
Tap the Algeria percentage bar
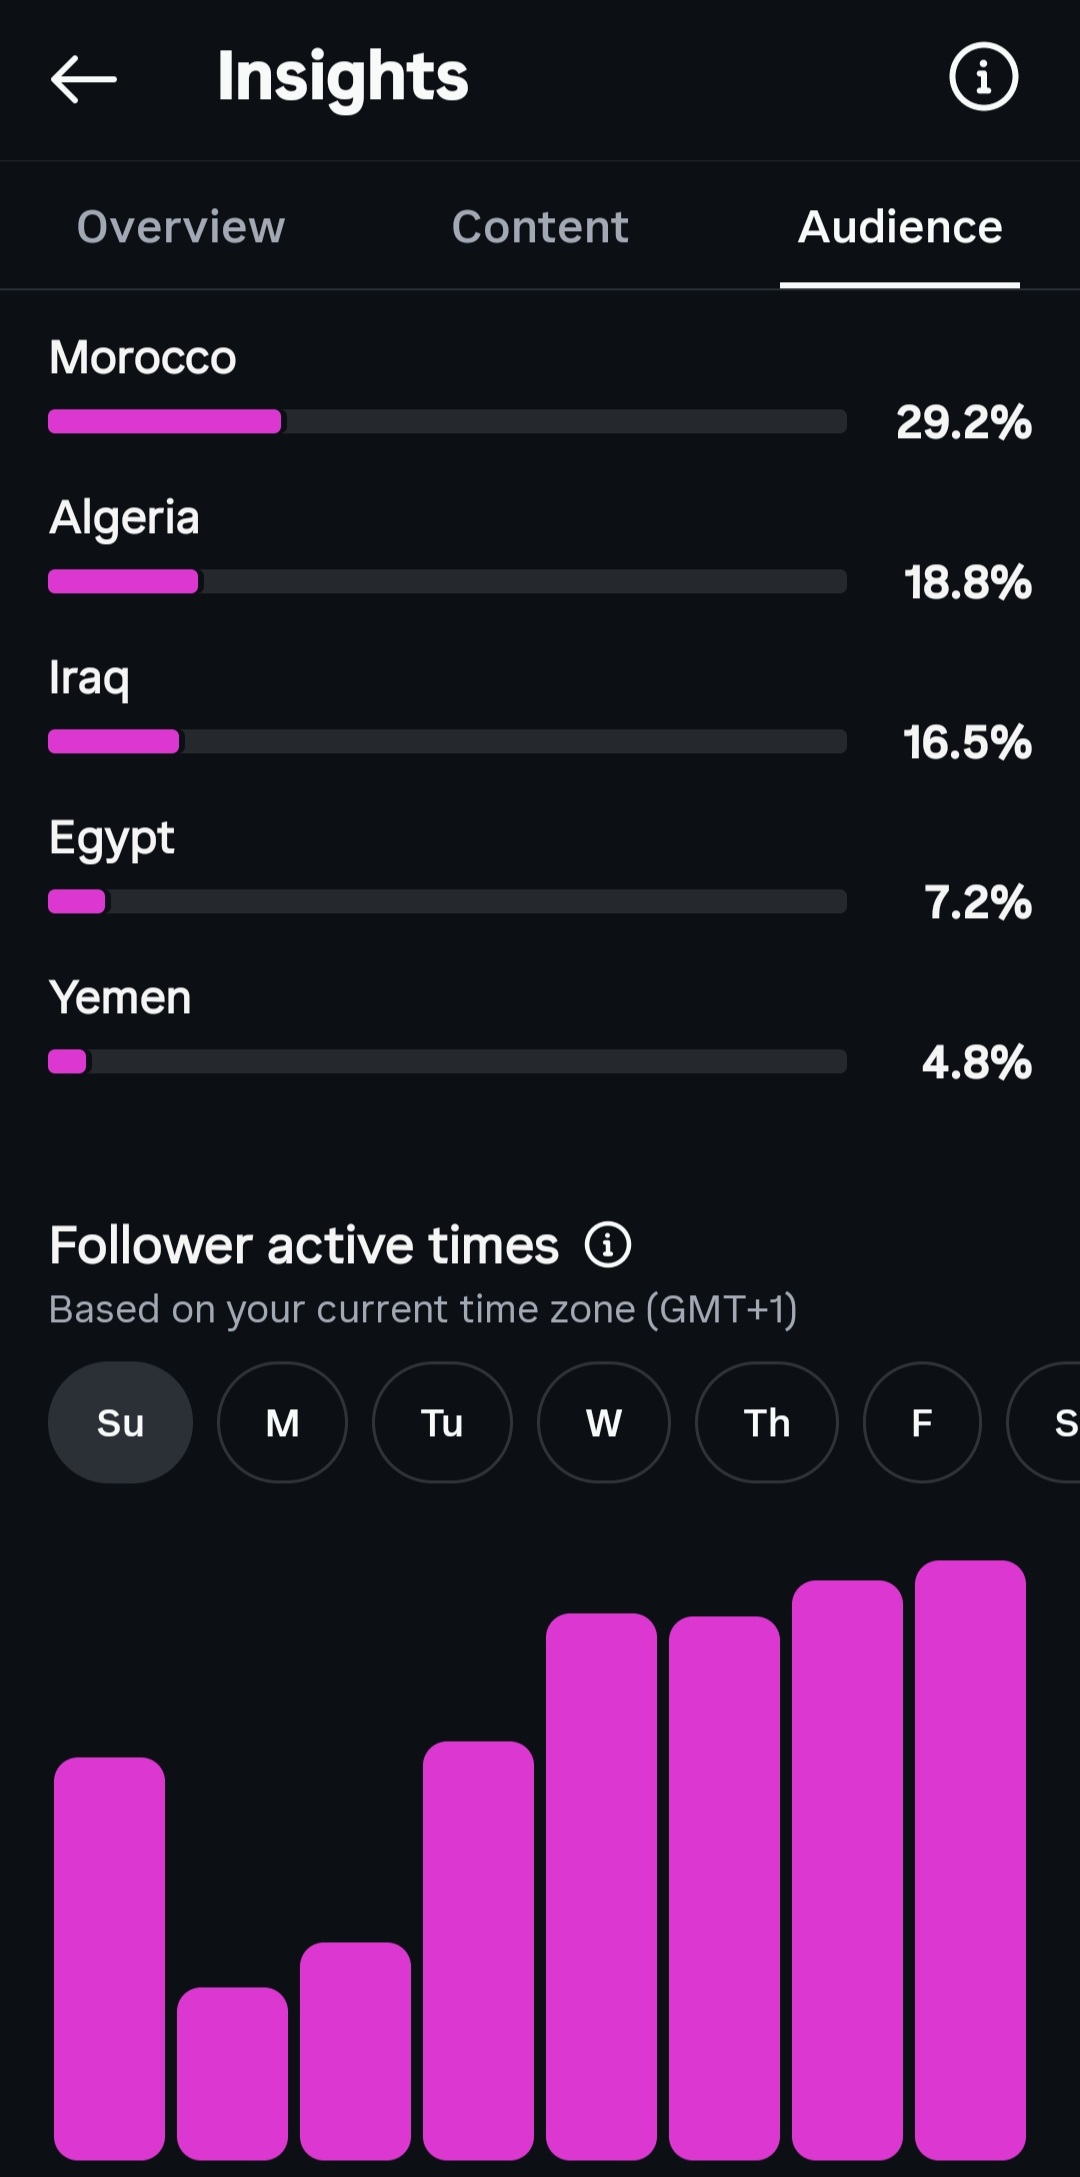coord(447,581)
